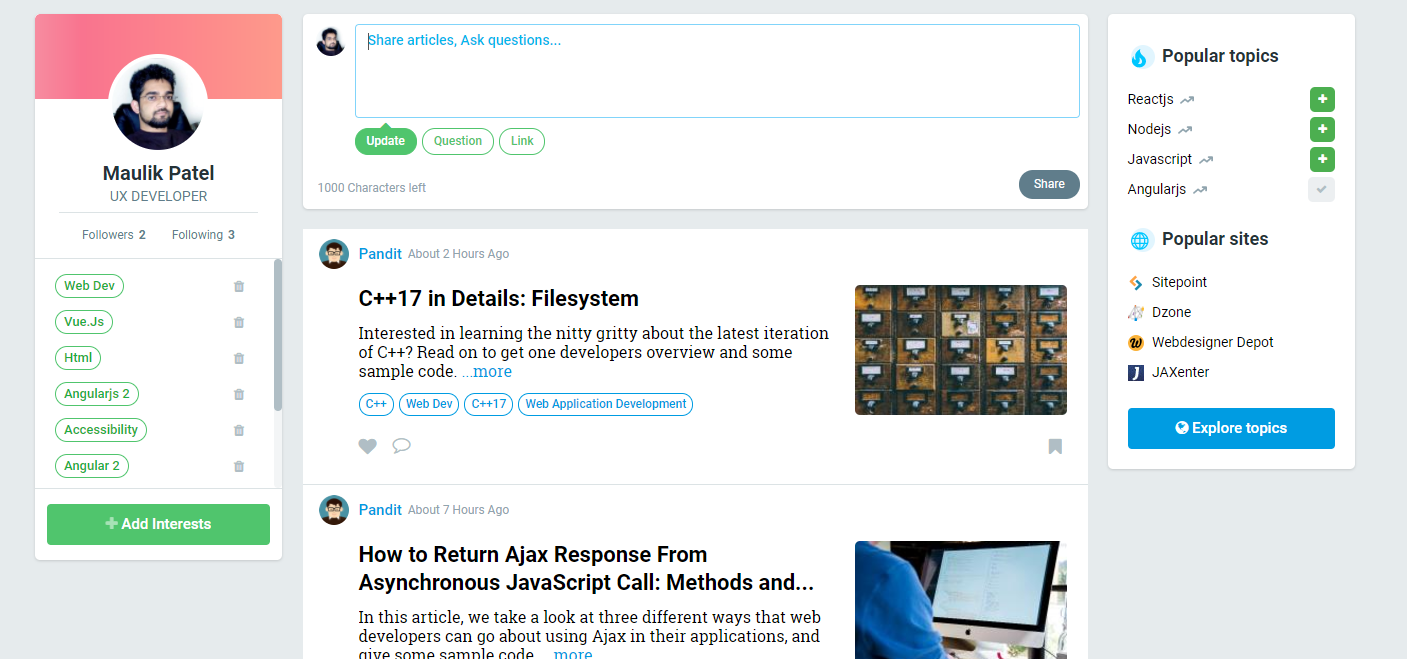Click the Dzone site logo
The height and width of the screenshot is (659, 1407).
pos(1136,312)
